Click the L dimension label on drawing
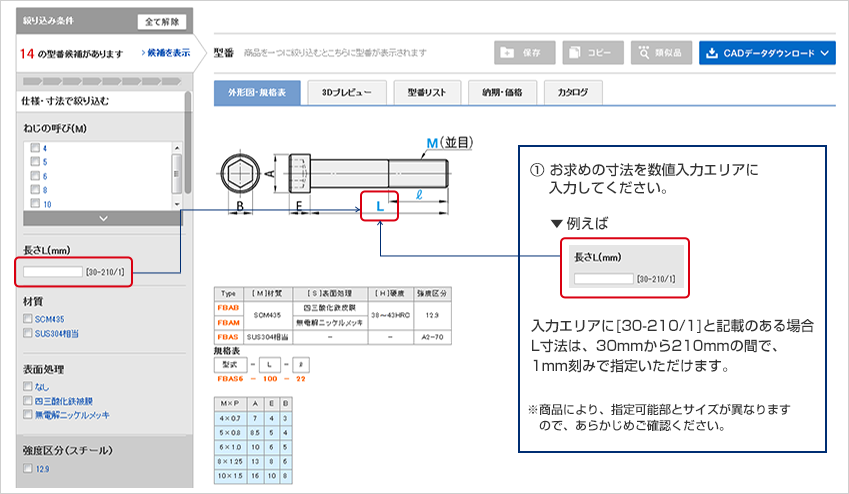 [x=380, y=206]
